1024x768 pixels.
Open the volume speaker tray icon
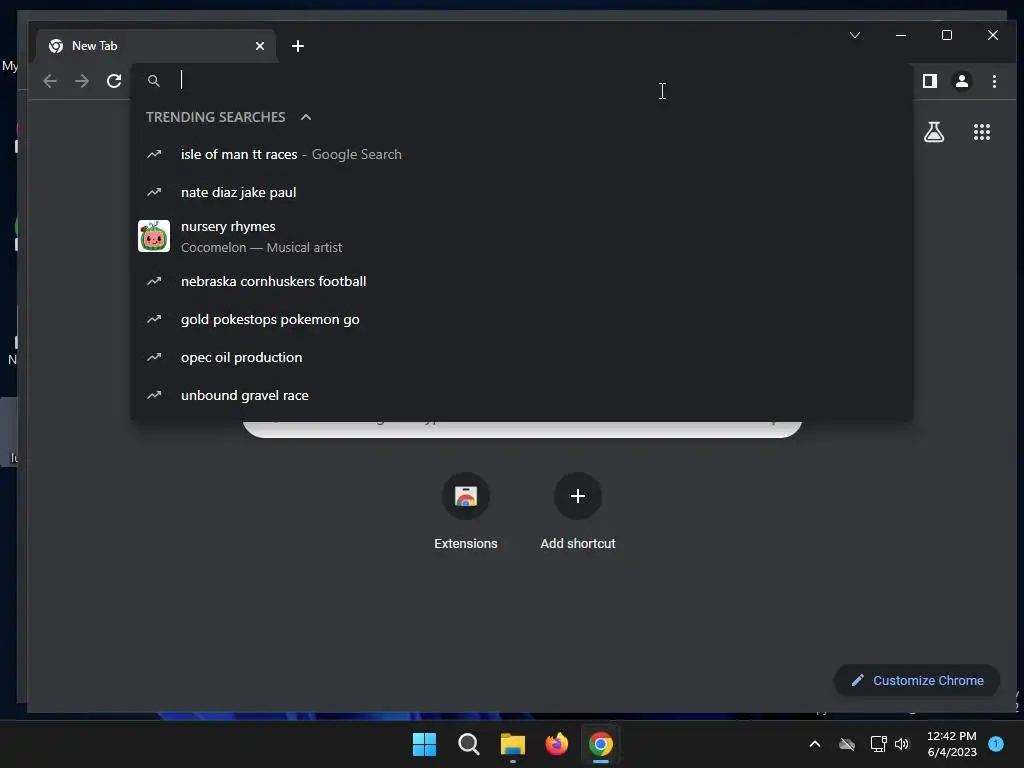pyautogui.click(x=902, y=744)
